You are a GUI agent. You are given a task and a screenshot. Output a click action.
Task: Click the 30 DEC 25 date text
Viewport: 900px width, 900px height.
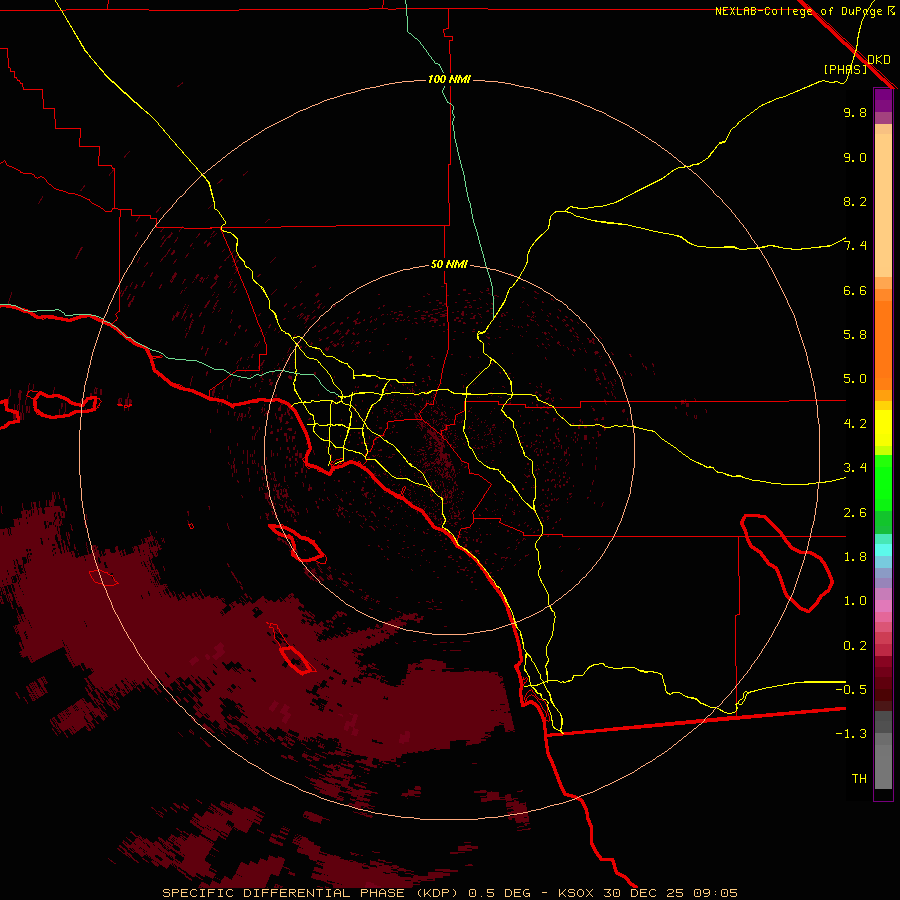645,893
